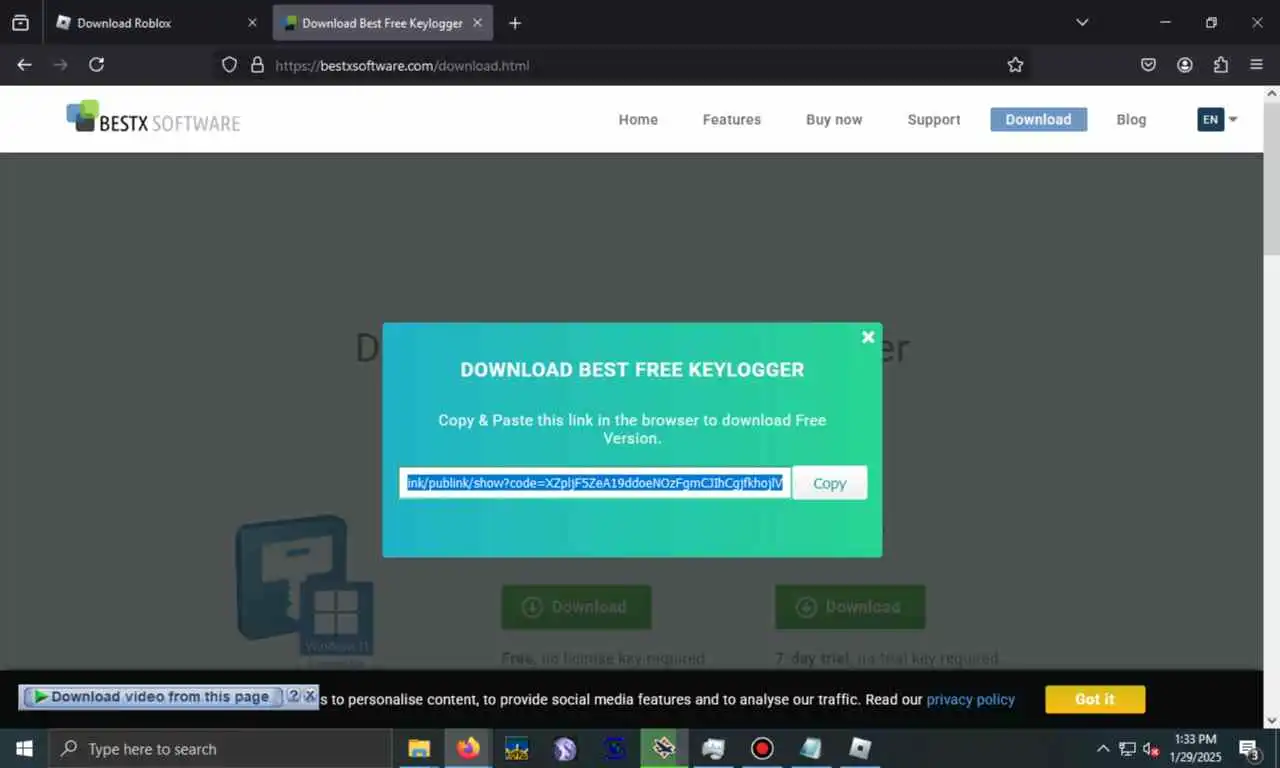1280x768 pixels.
Task: Switch to the Download Roblox tab
Action: [157, 22]
